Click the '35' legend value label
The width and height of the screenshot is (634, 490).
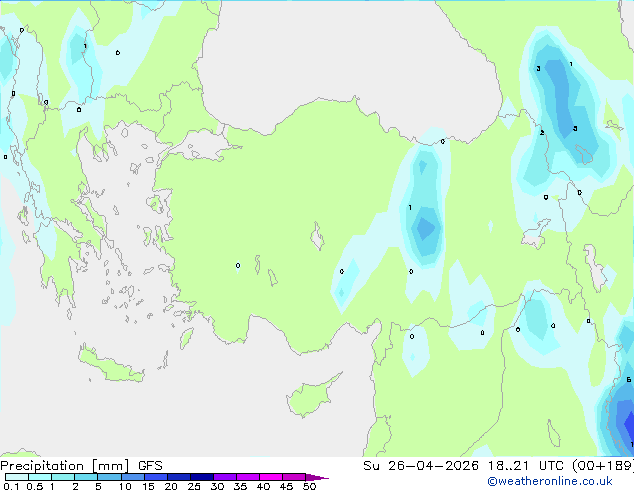(240, 486)
